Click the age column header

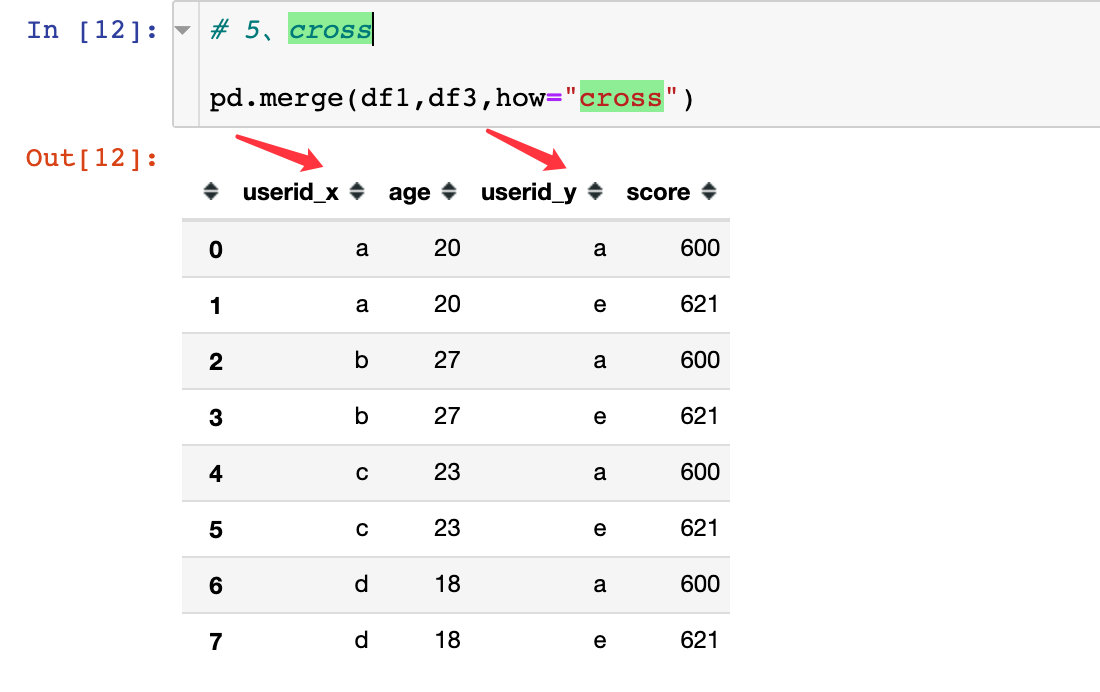[409, 192]
